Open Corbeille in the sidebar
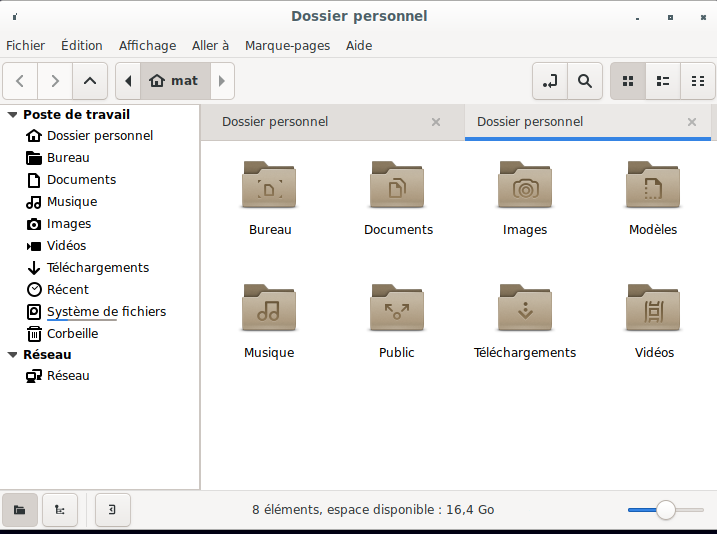Screen dimensions: 717x534 [72, 334]
